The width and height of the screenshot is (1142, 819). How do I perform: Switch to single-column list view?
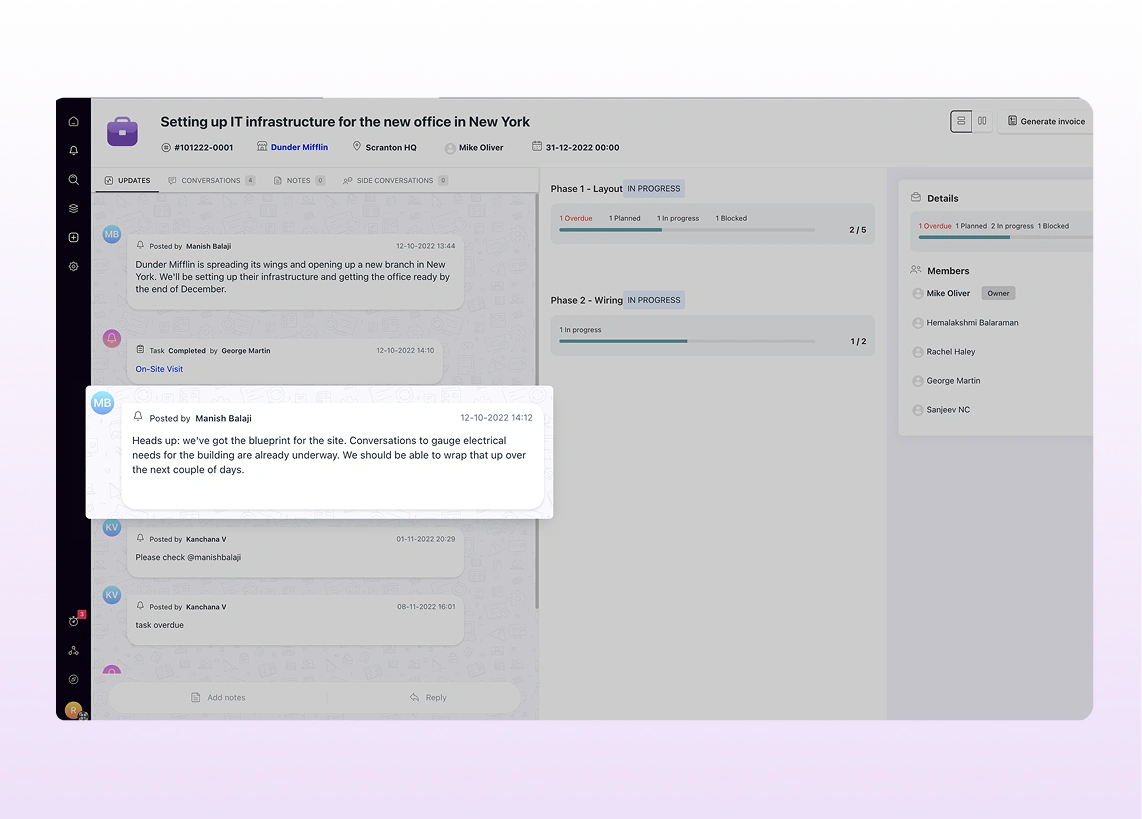coord(961,121)
